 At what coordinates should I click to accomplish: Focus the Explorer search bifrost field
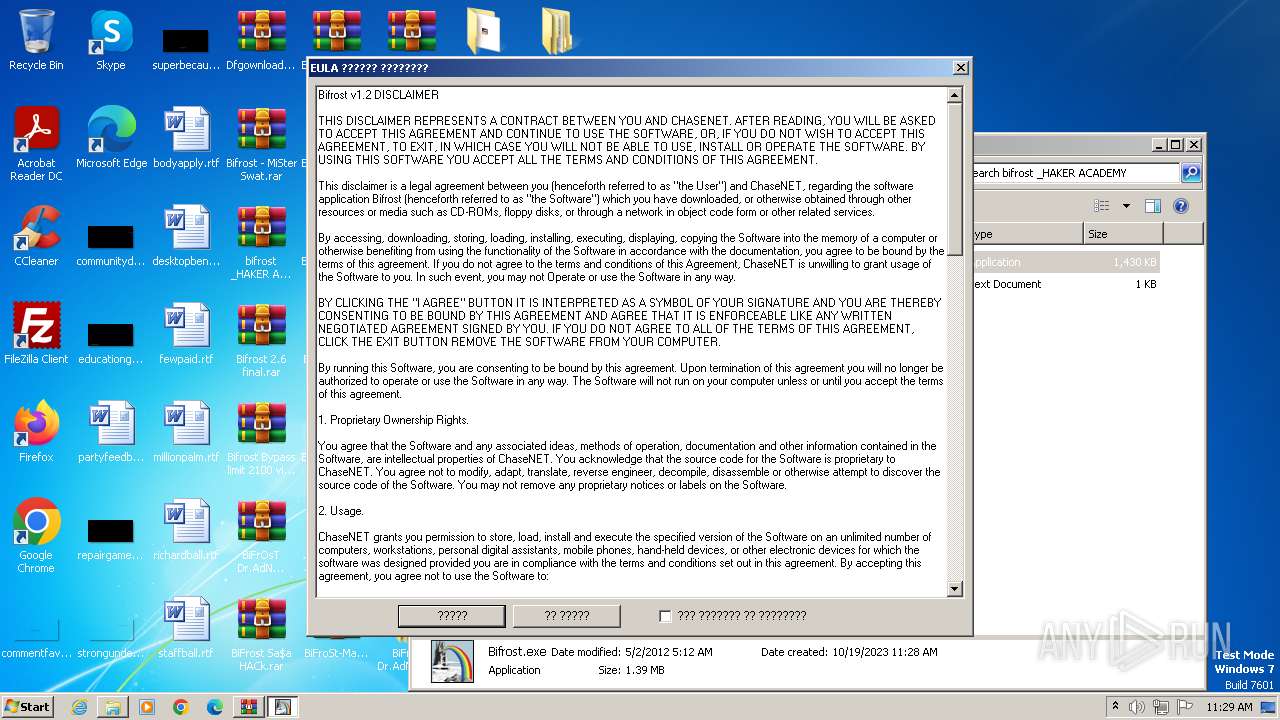(x=1075, y=173)
